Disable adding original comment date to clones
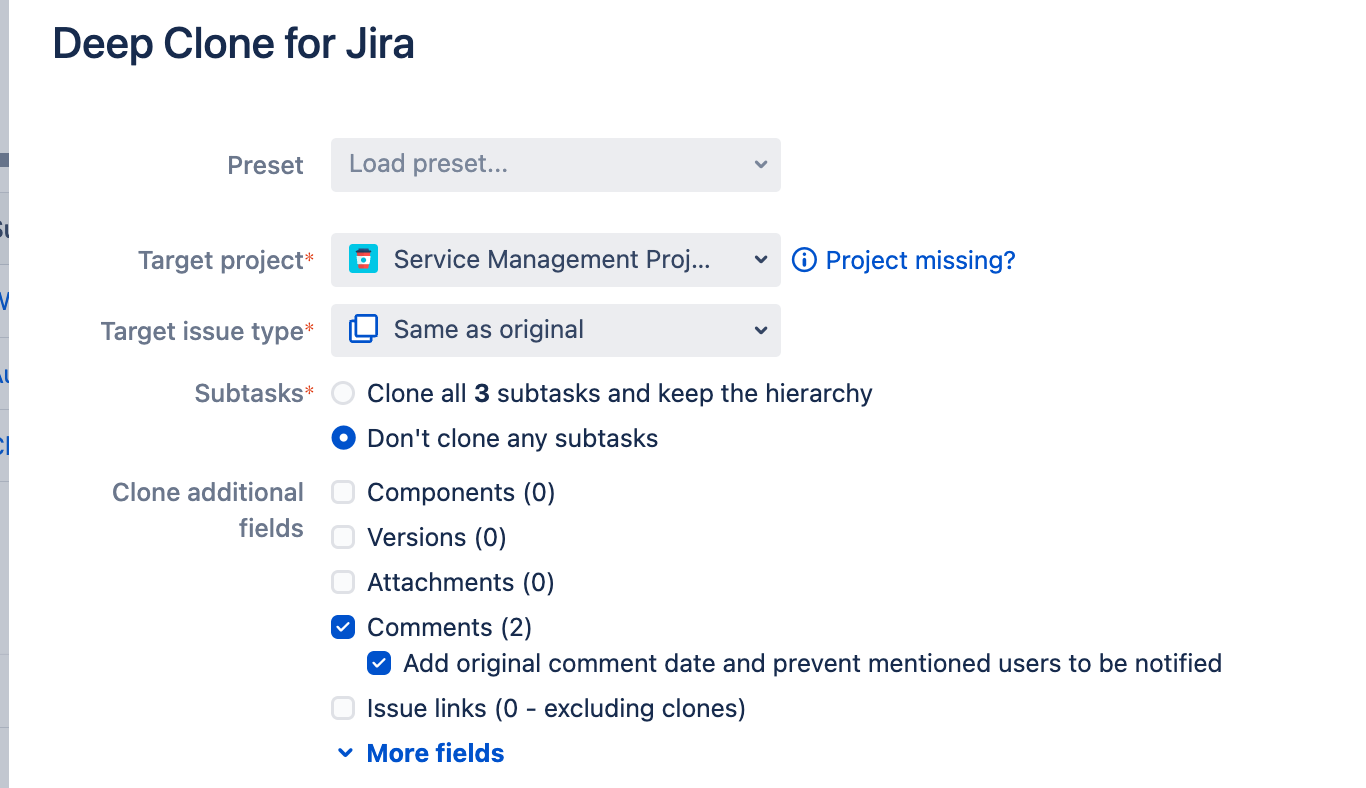This screenshot has height=788, width=1366. tap(378, 663)
